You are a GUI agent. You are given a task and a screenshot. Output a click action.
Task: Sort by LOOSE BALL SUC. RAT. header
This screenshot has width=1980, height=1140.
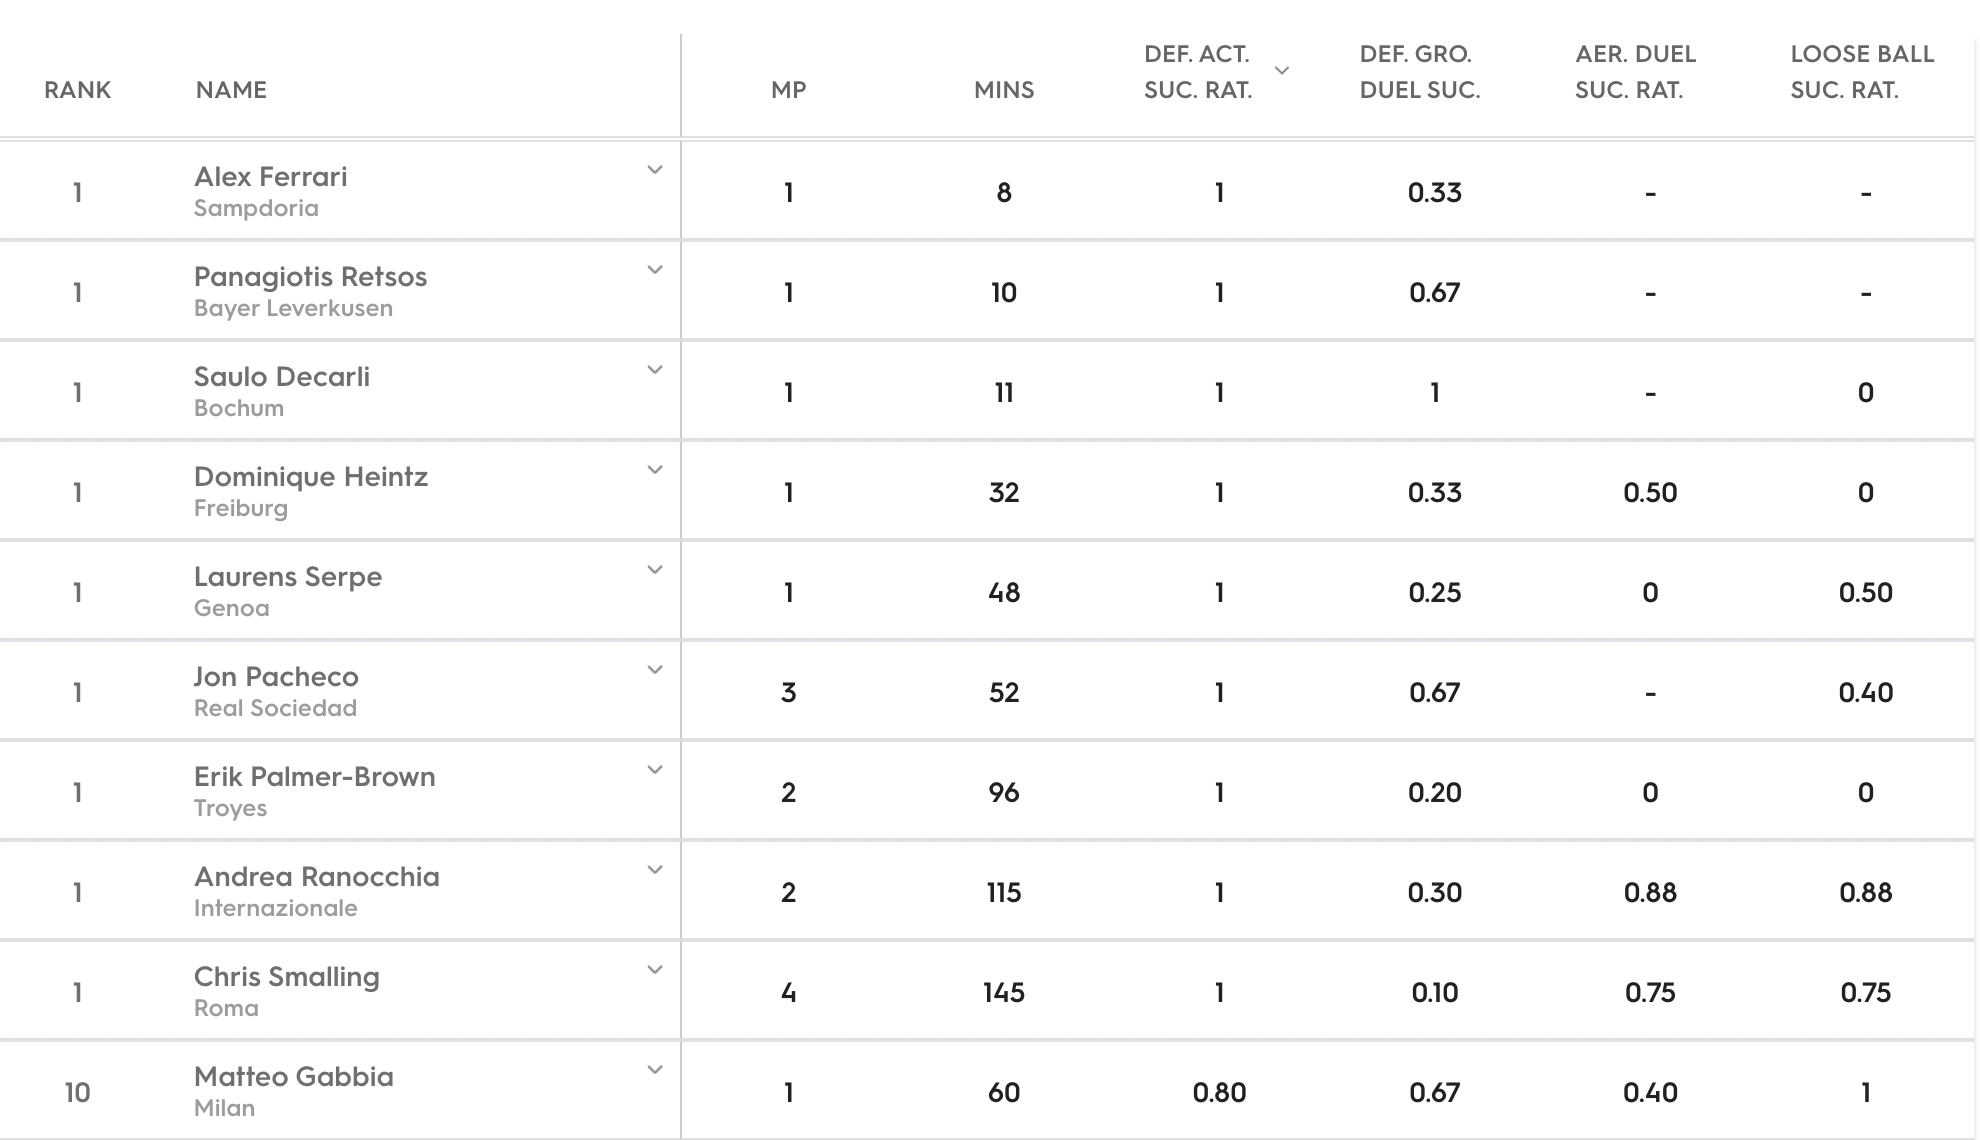point(1862,72)
